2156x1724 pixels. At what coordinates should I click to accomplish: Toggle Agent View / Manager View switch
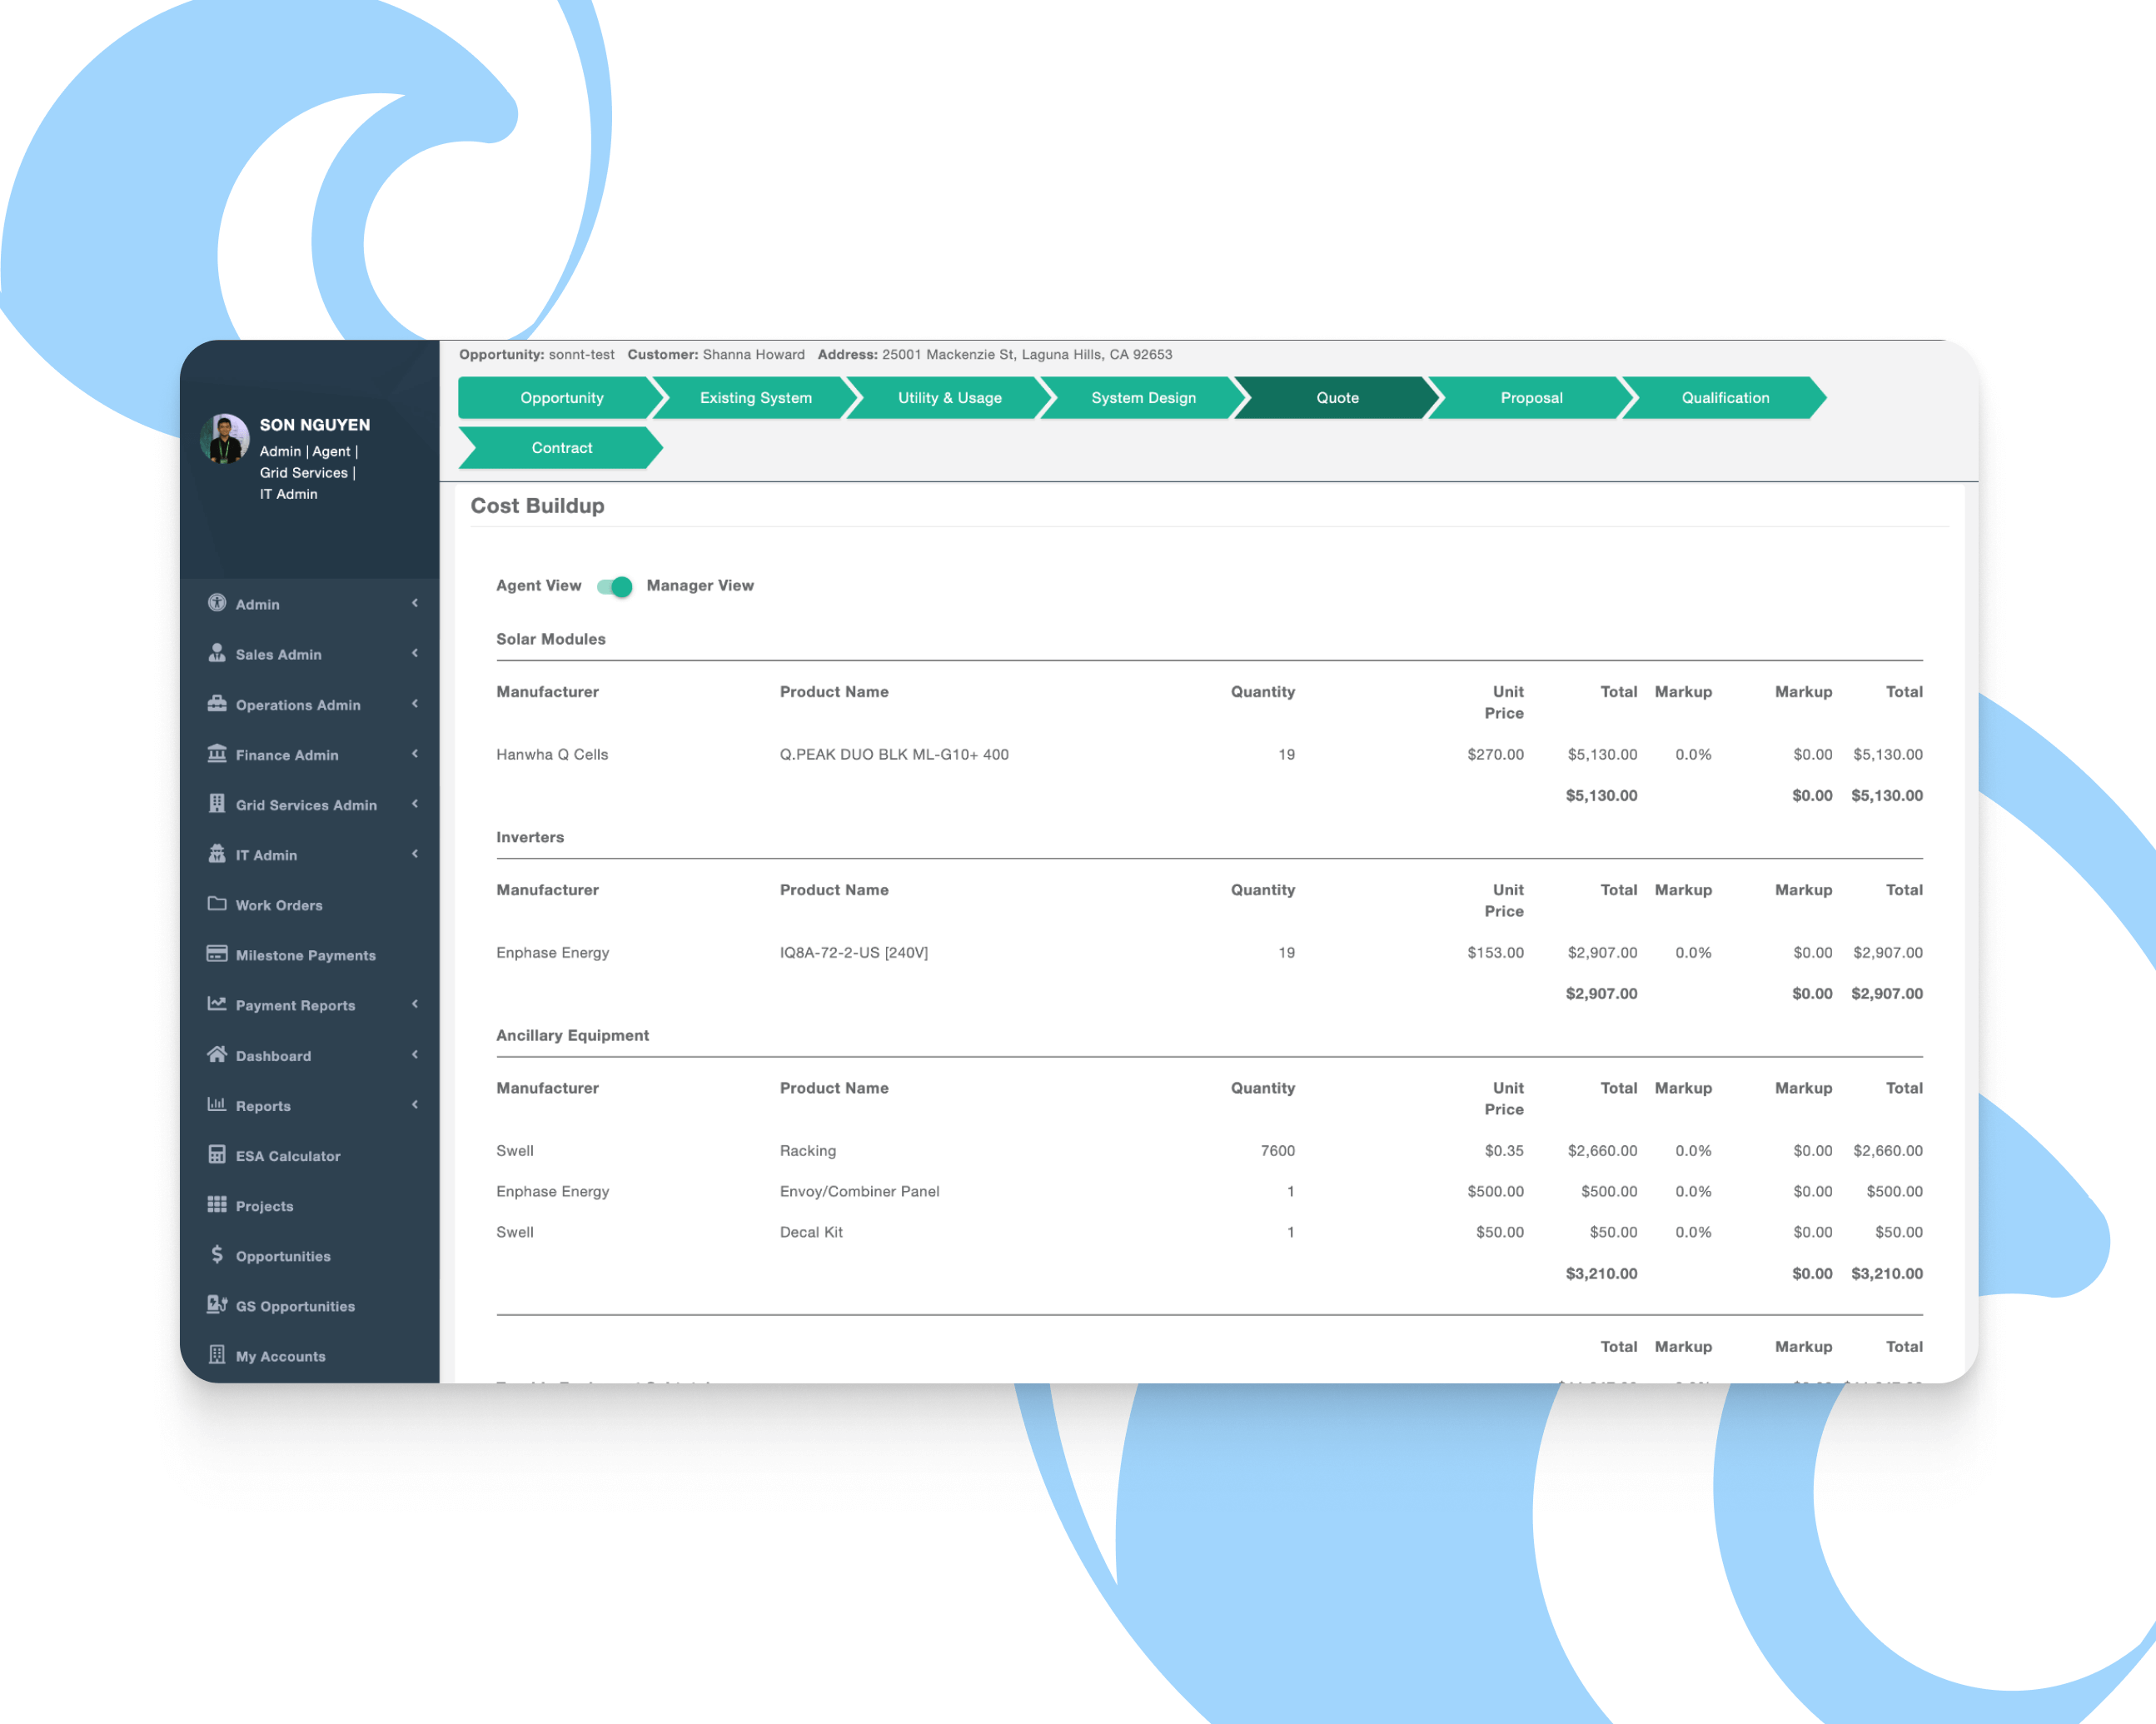point(614,586)
